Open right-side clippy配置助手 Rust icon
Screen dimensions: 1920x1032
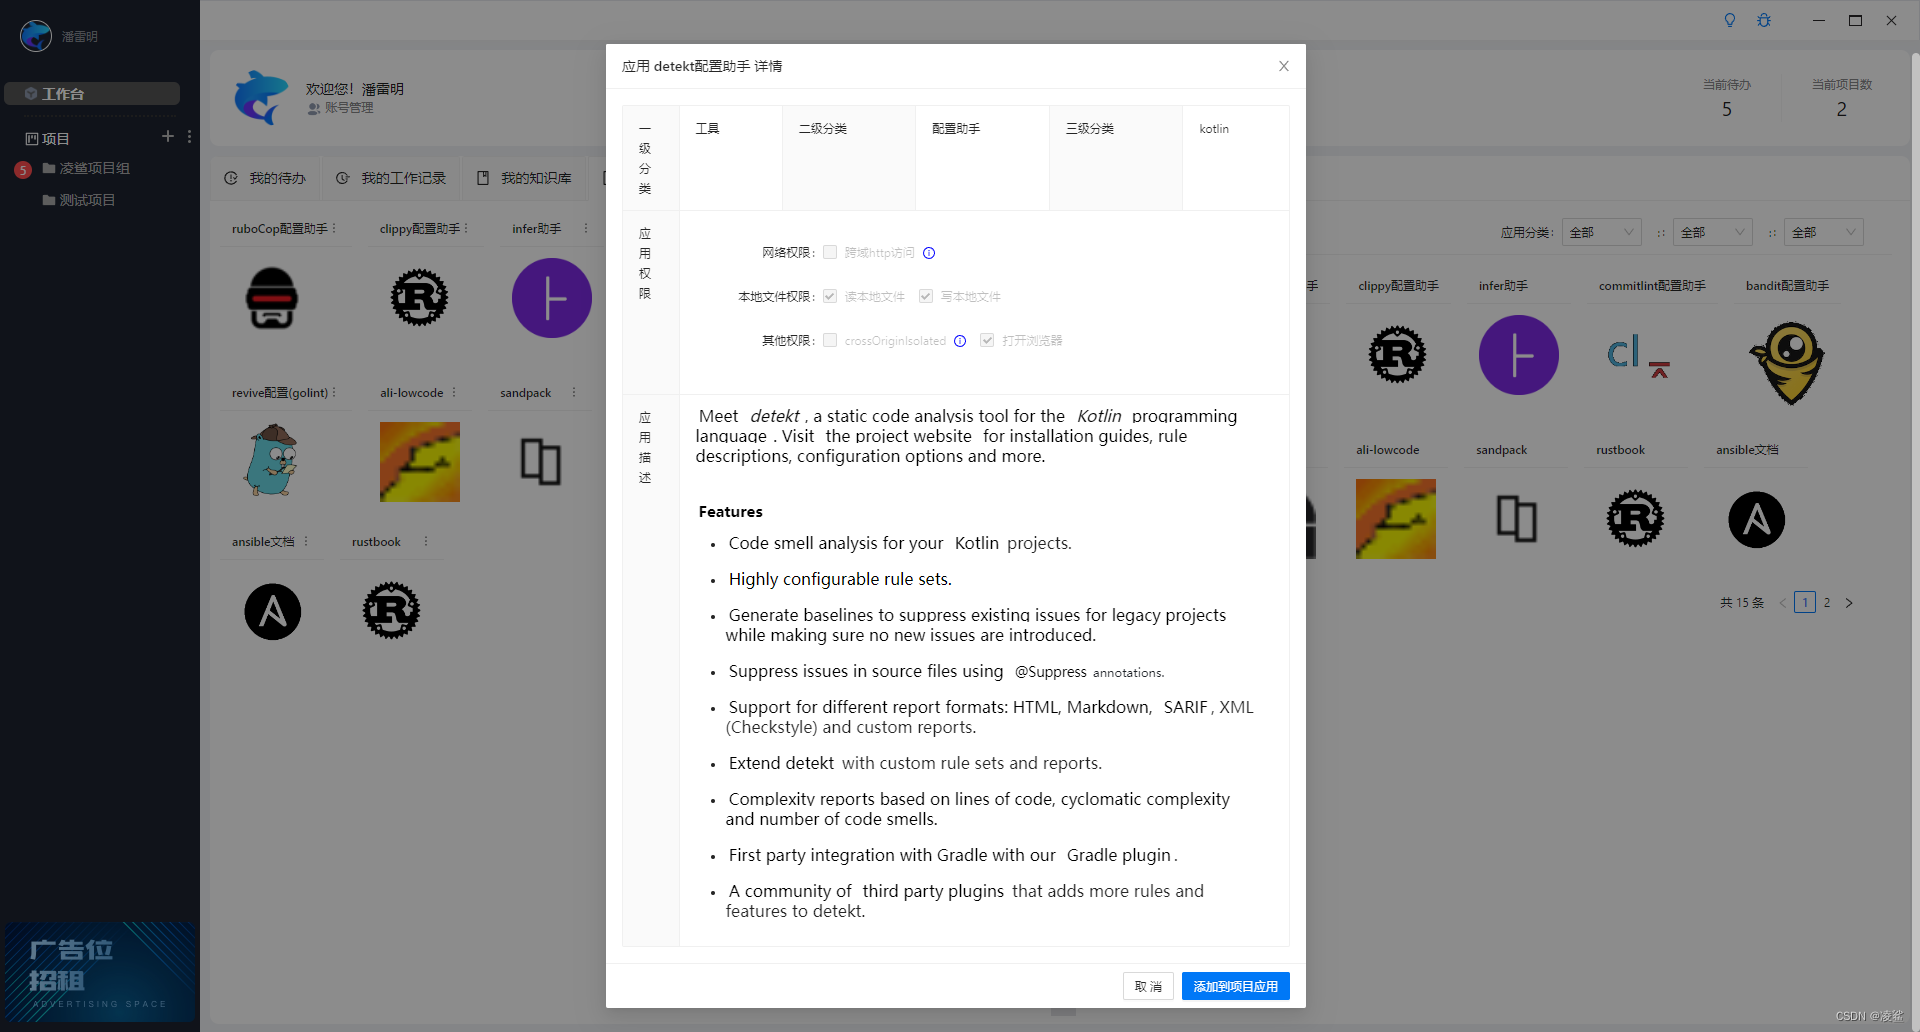[1397, 355]
